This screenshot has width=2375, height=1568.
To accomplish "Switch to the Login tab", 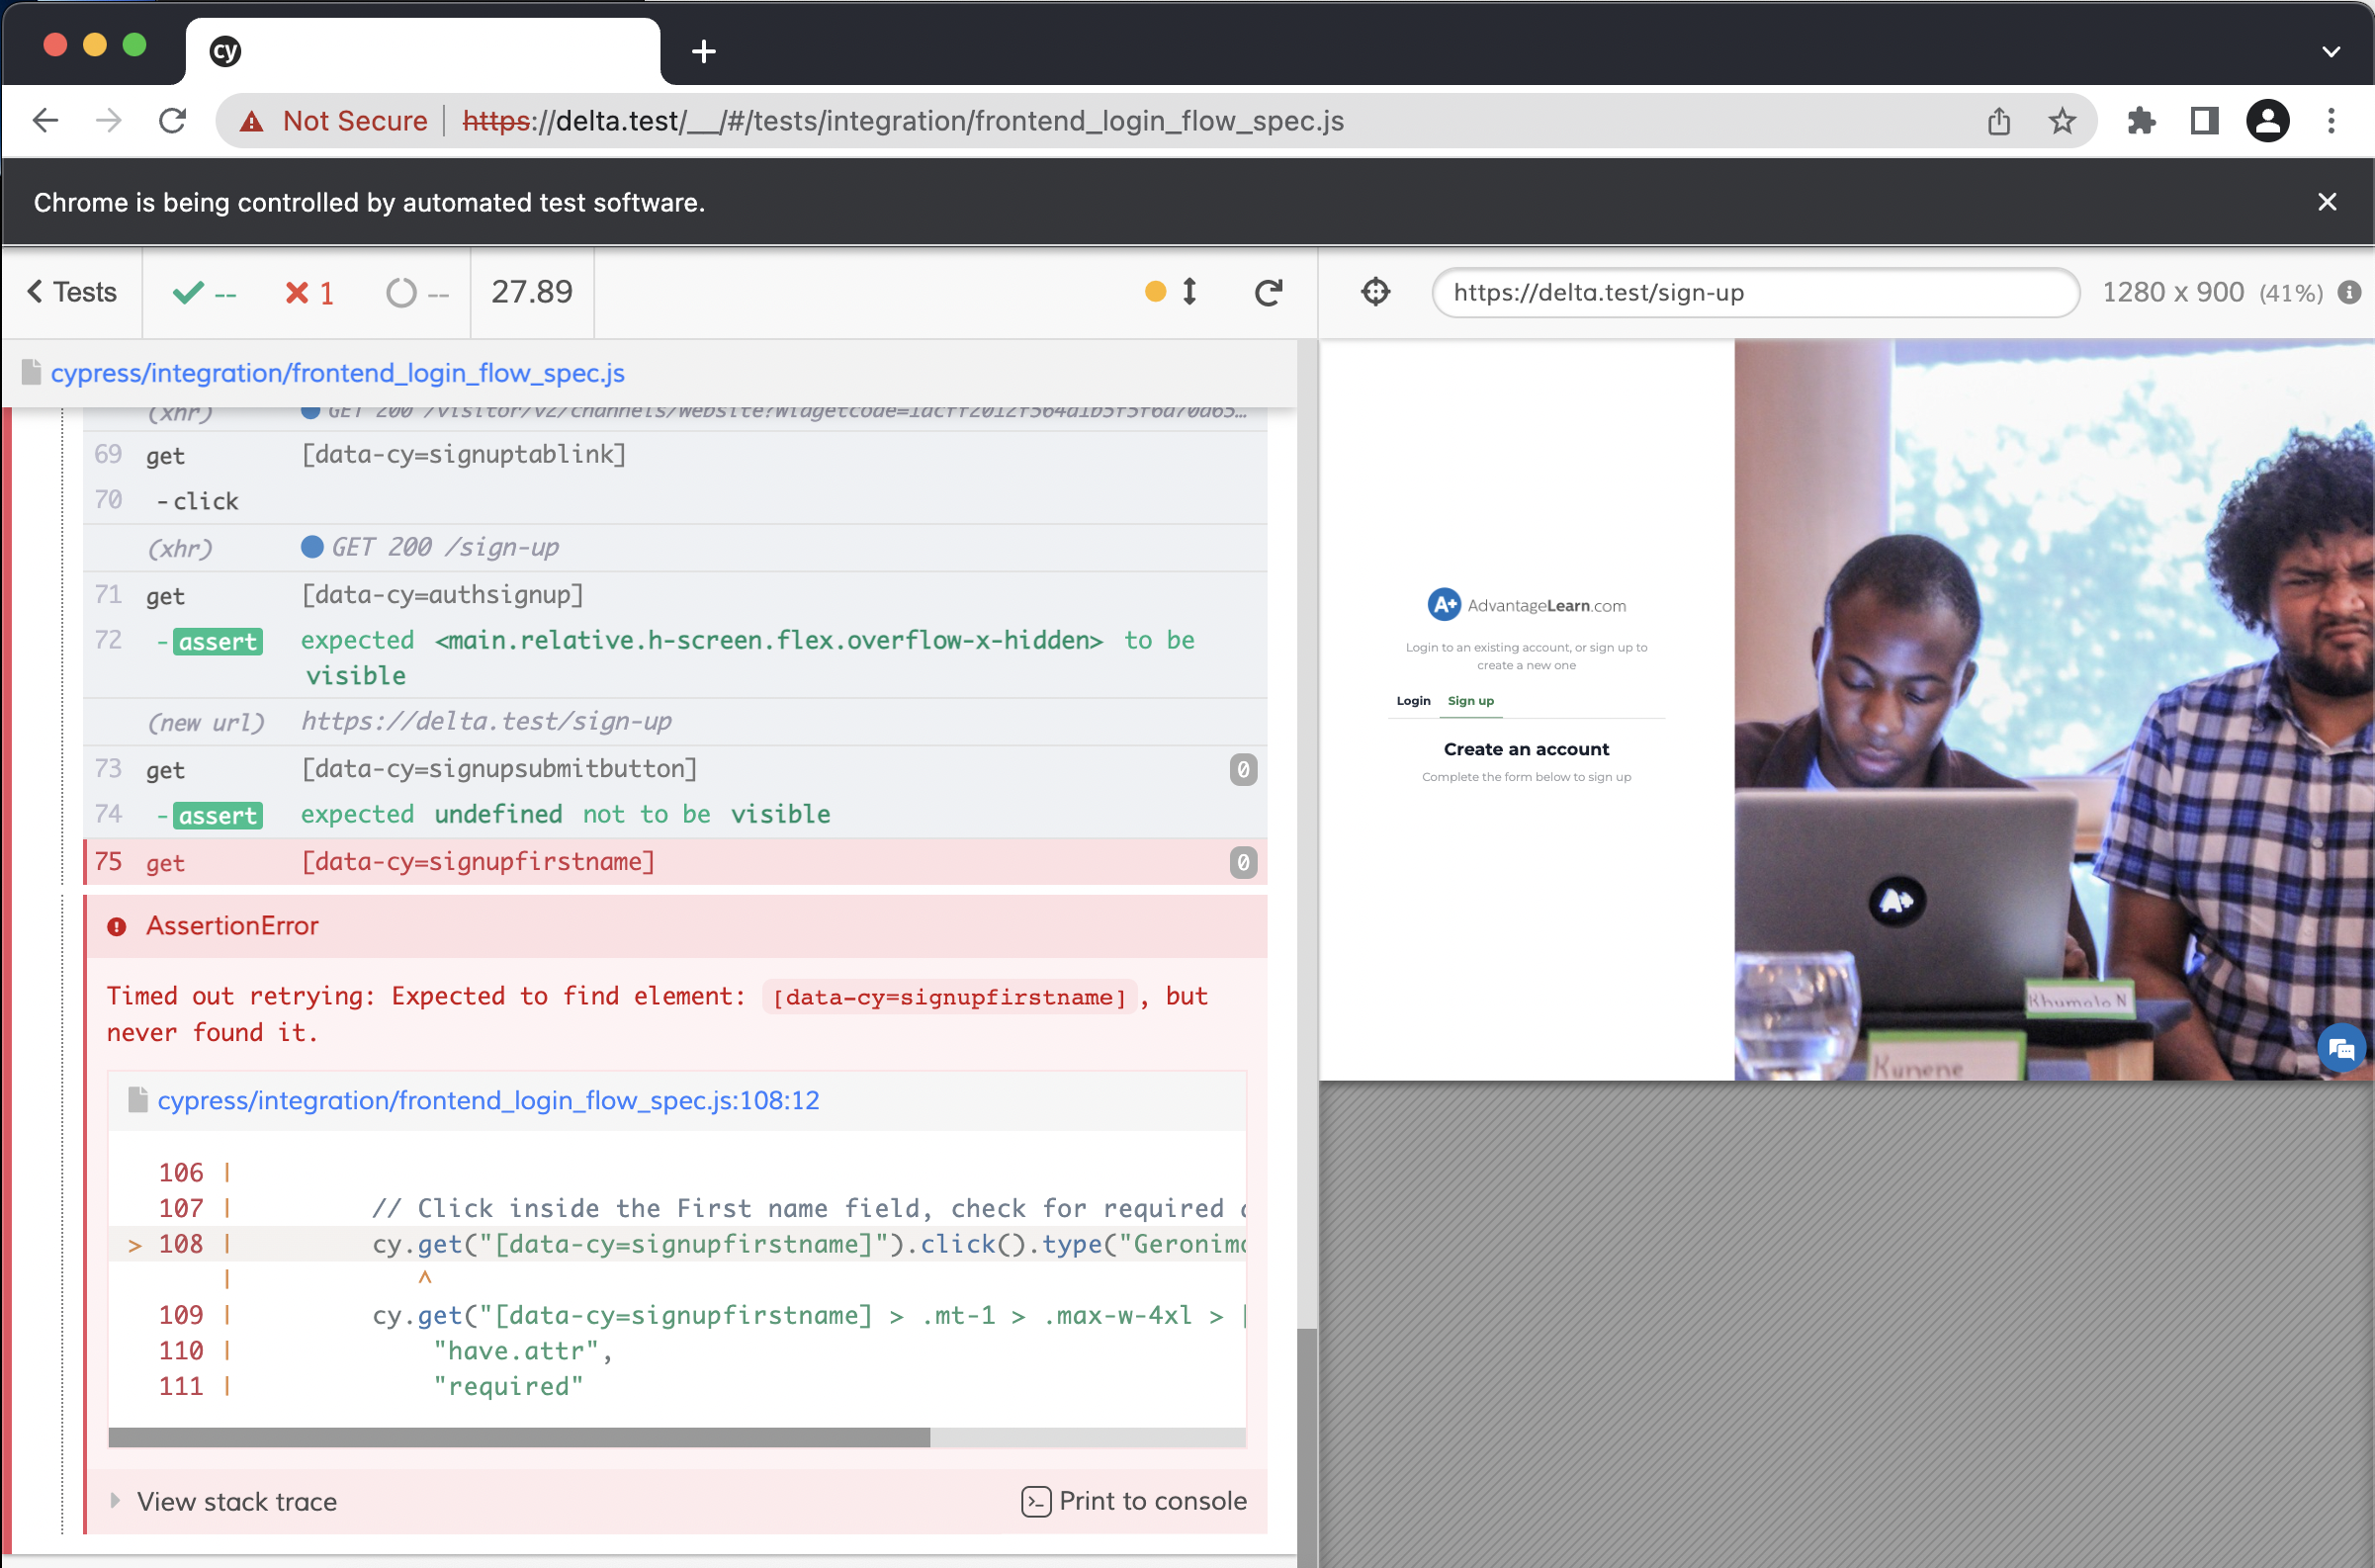I will pyautogui.click(x=1413, y=701).
